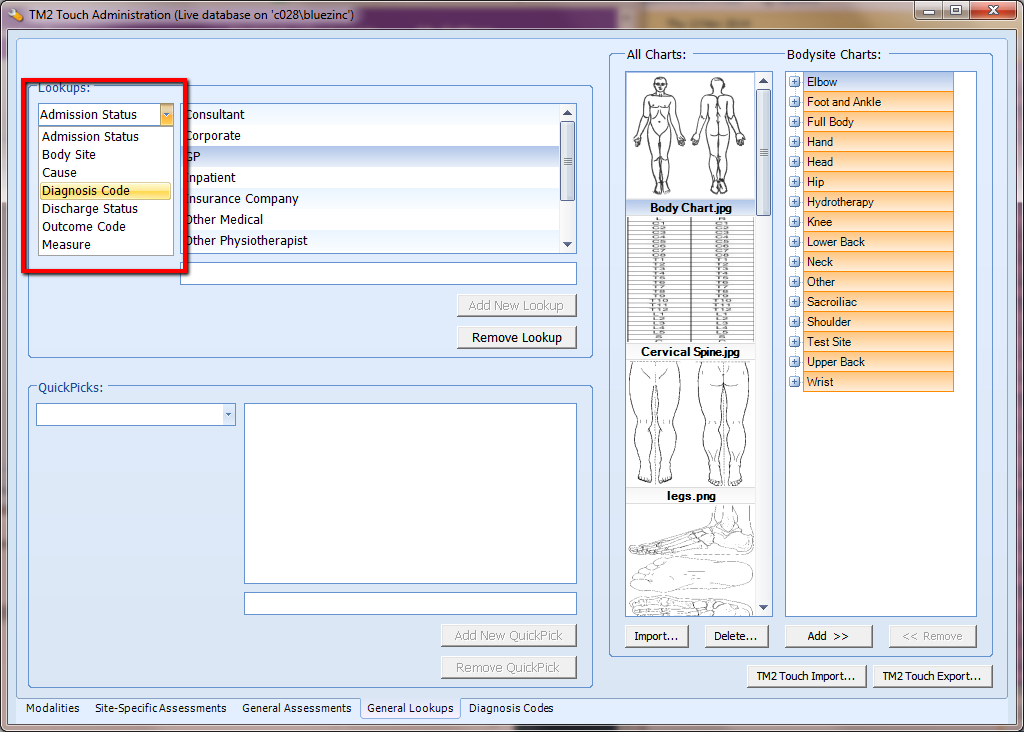Open Site-Specific Assessments tab
The height and width of the screenshot is (732, 1024).
[x=161, y=708]
